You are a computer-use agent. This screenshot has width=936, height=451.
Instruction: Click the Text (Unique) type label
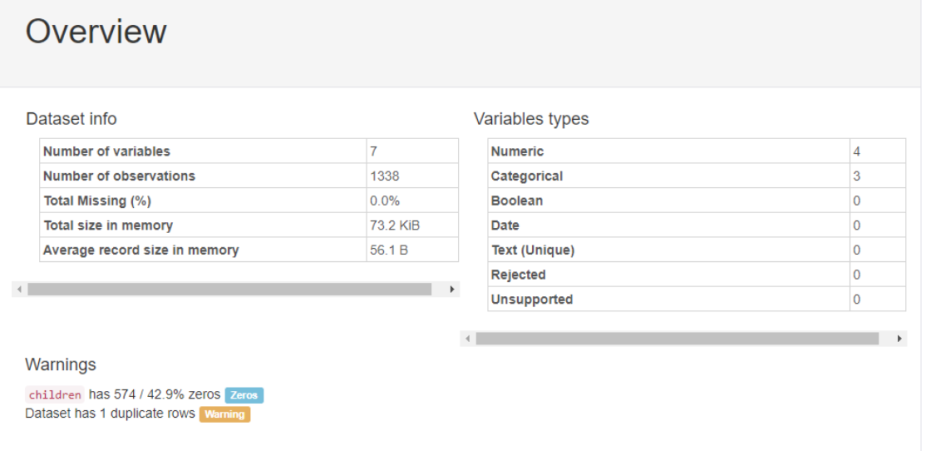click(532, 250)
